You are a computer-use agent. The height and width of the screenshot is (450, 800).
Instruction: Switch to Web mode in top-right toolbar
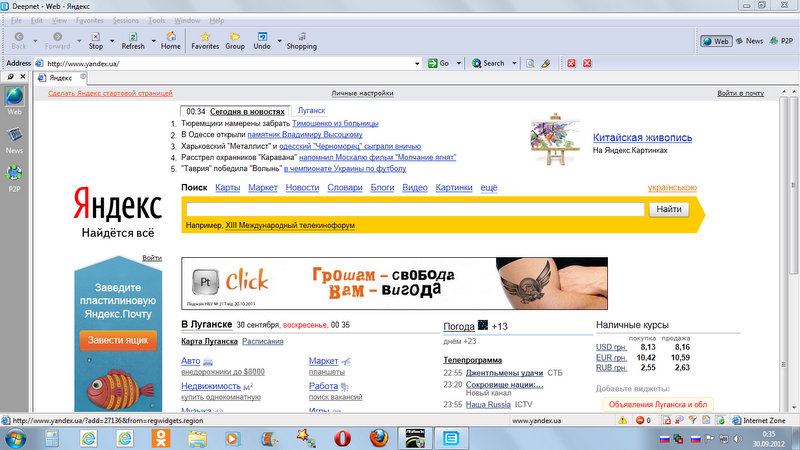pyautogui.click(x=716, y=41)
